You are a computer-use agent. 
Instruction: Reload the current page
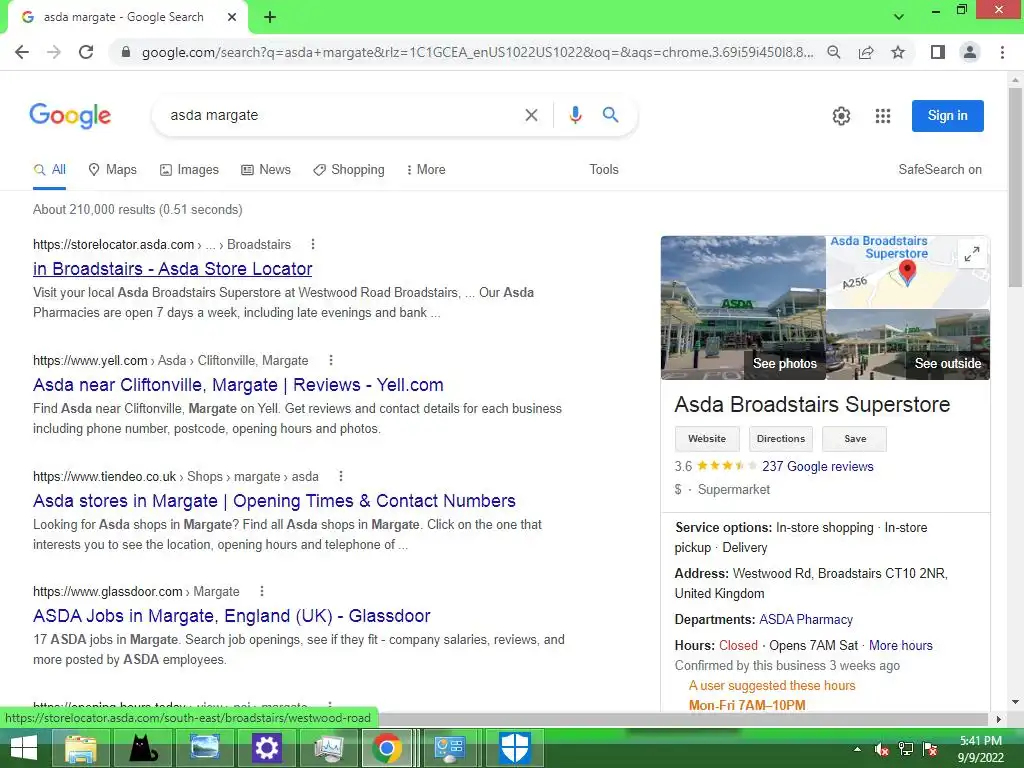click(86, 52)
